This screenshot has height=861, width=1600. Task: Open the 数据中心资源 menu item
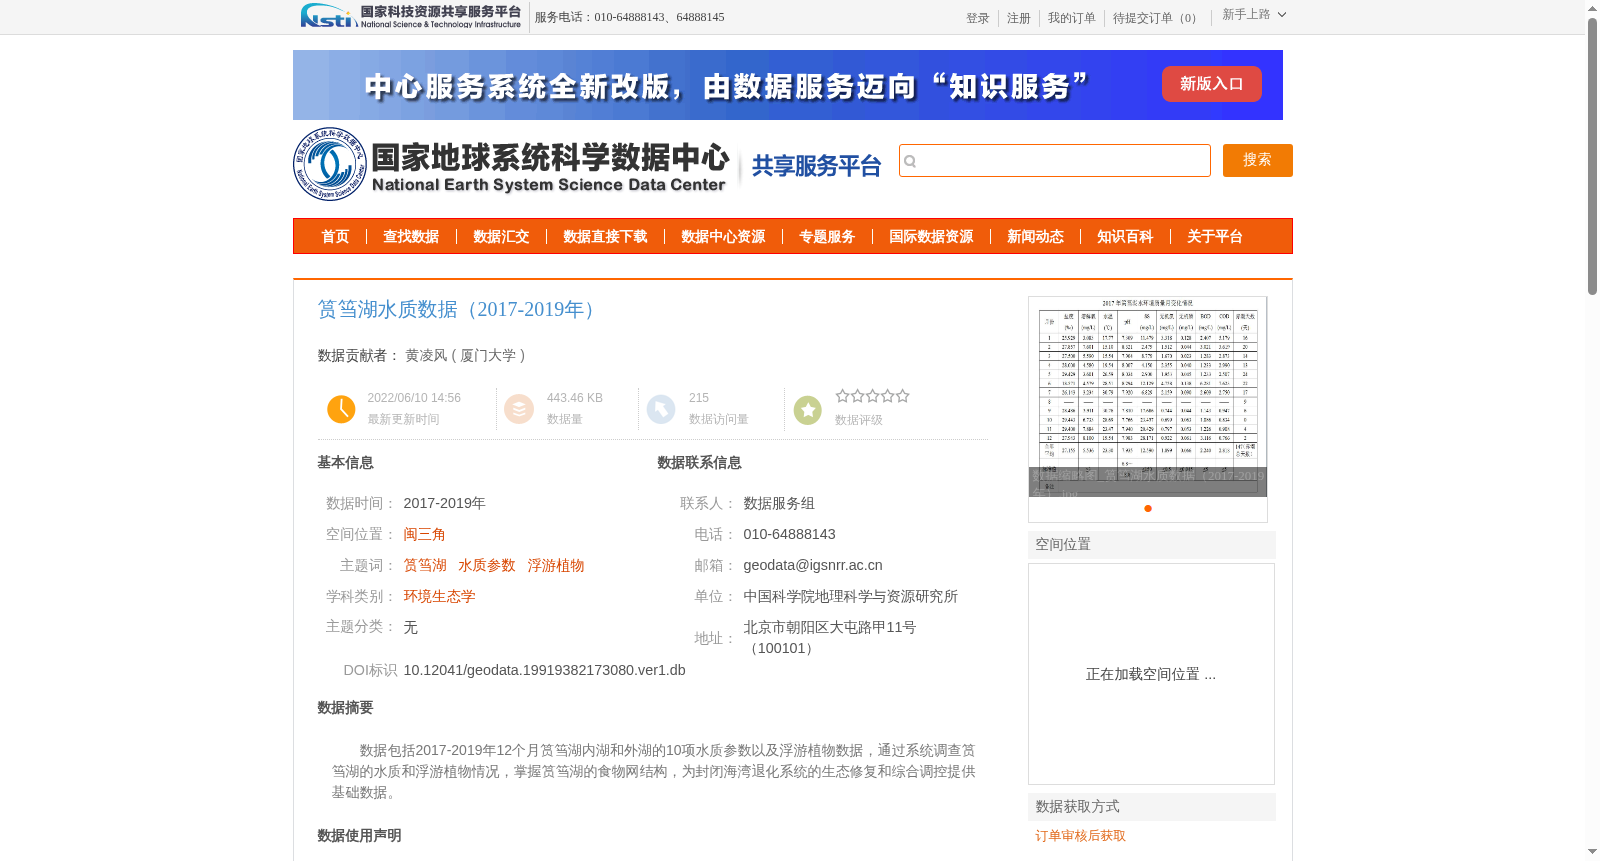pos(723,237)
